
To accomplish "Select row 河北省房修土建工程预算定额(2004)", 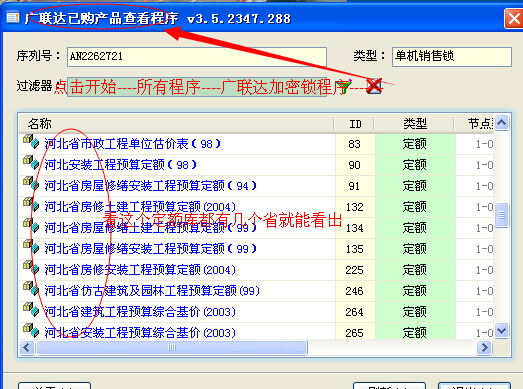I will [256, 207].
